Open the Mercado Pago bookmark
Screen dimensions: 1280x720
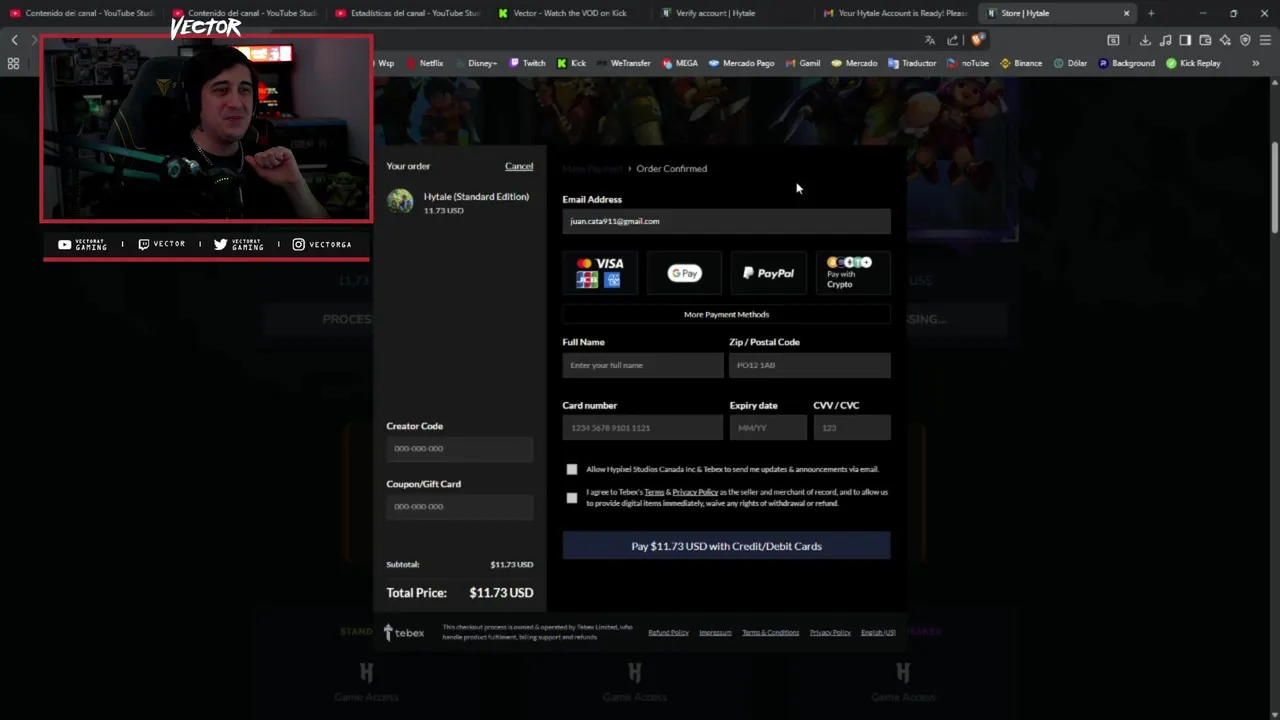click(741, 63)
